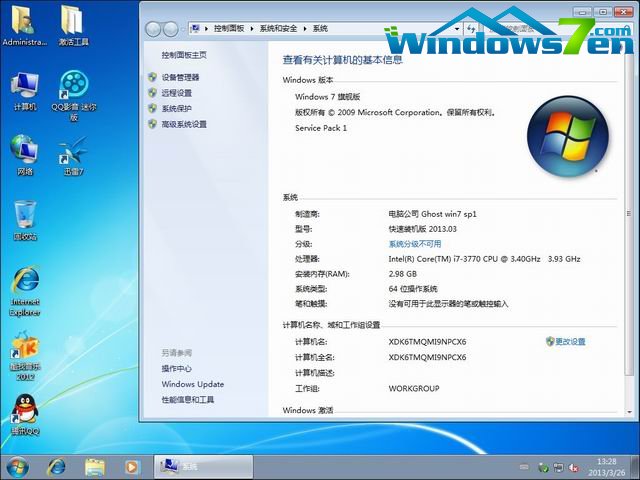
Task: Click the 更改设置 link for computer name
Action: tap(570, 342)
